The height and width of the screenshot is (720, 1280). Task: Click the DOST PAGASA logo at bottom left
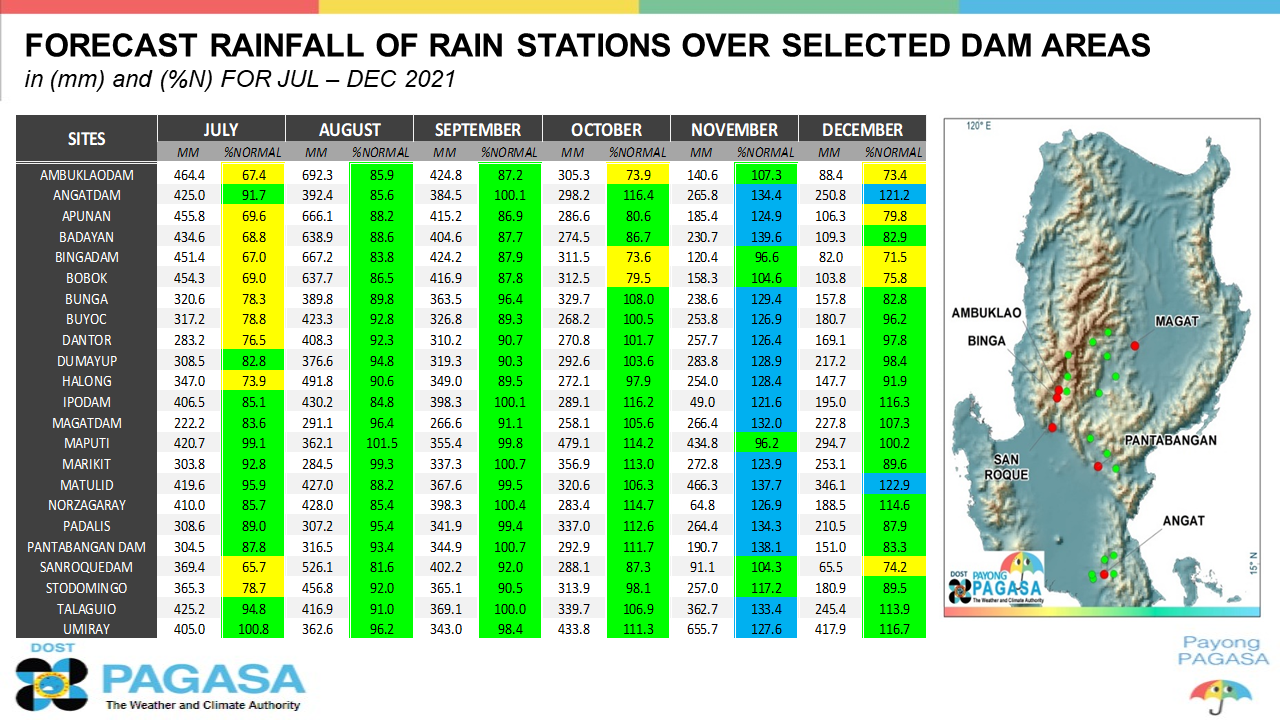point(159,679)
